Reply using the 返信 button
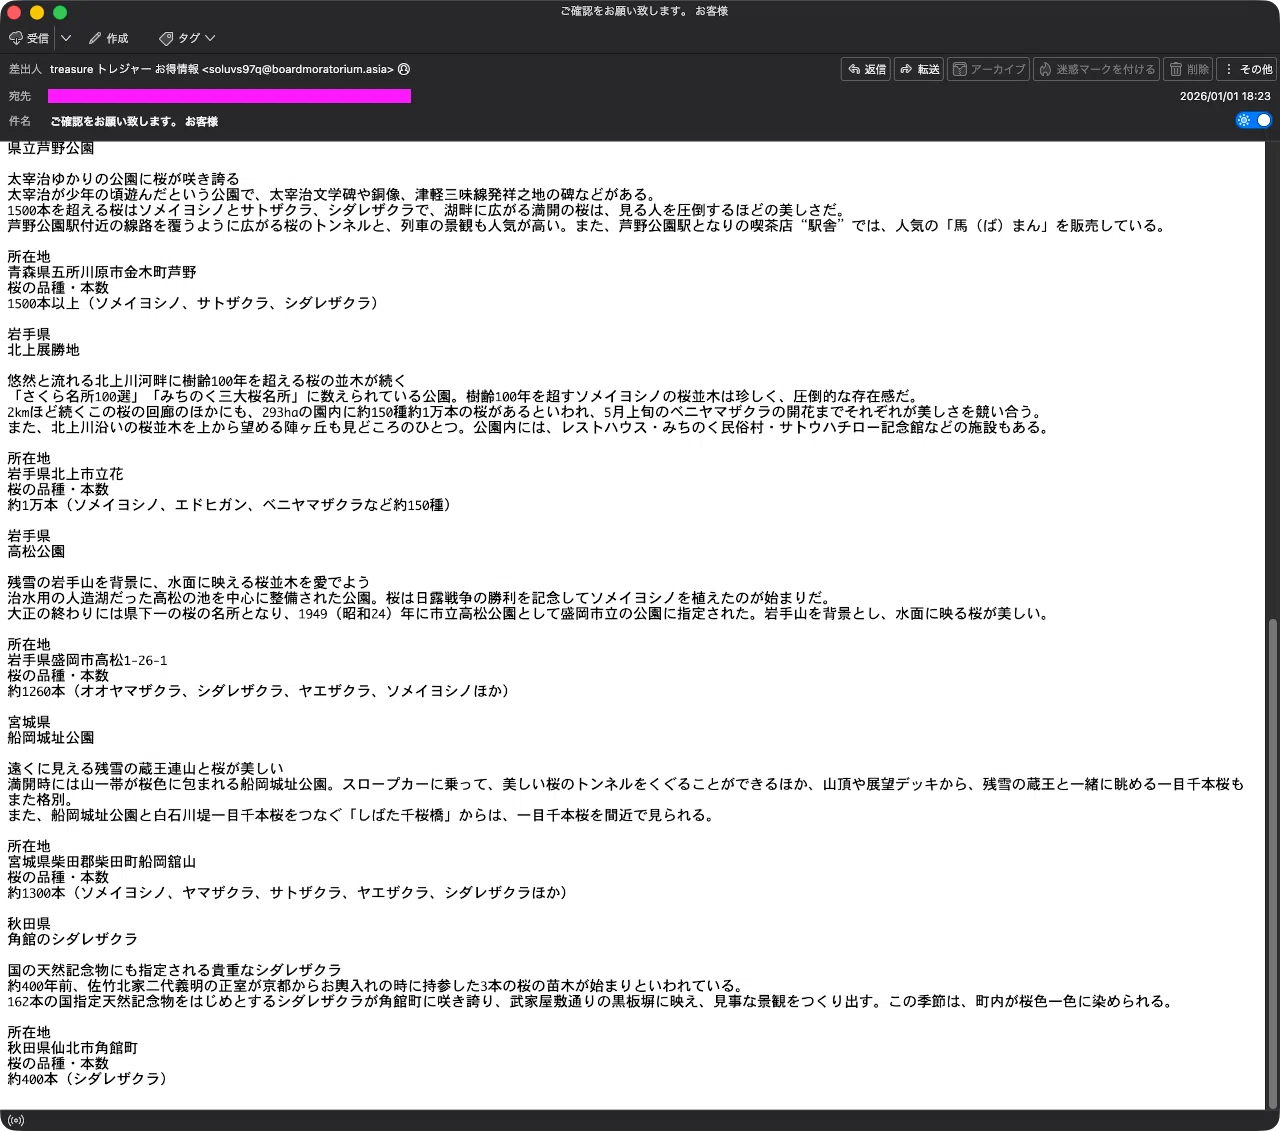1280x1131 pixels. 867,69
